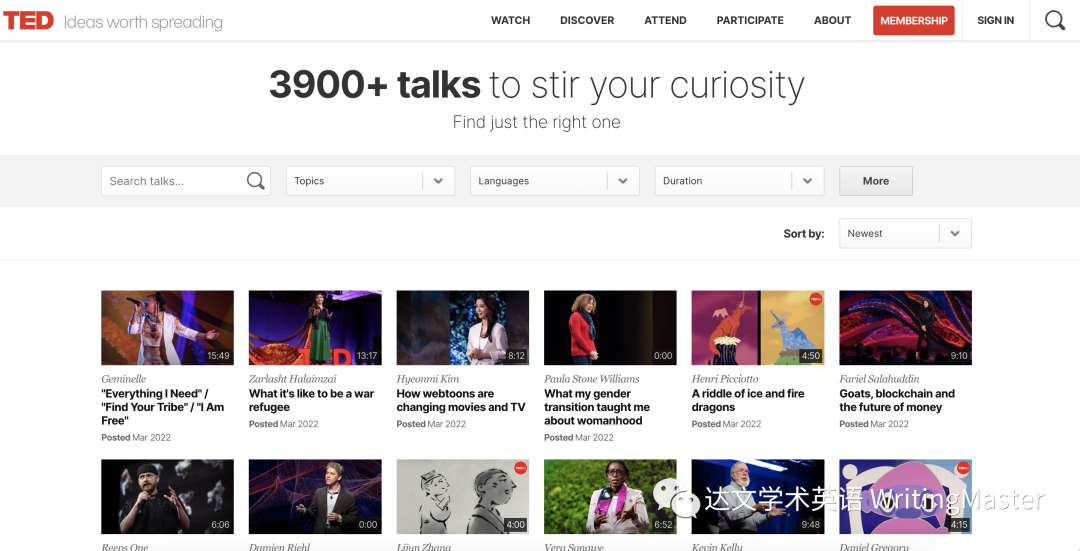This screenshot has height=551, width=1080.
Task: Click speaker name Geminelle
Action: (x=124, y=379)
